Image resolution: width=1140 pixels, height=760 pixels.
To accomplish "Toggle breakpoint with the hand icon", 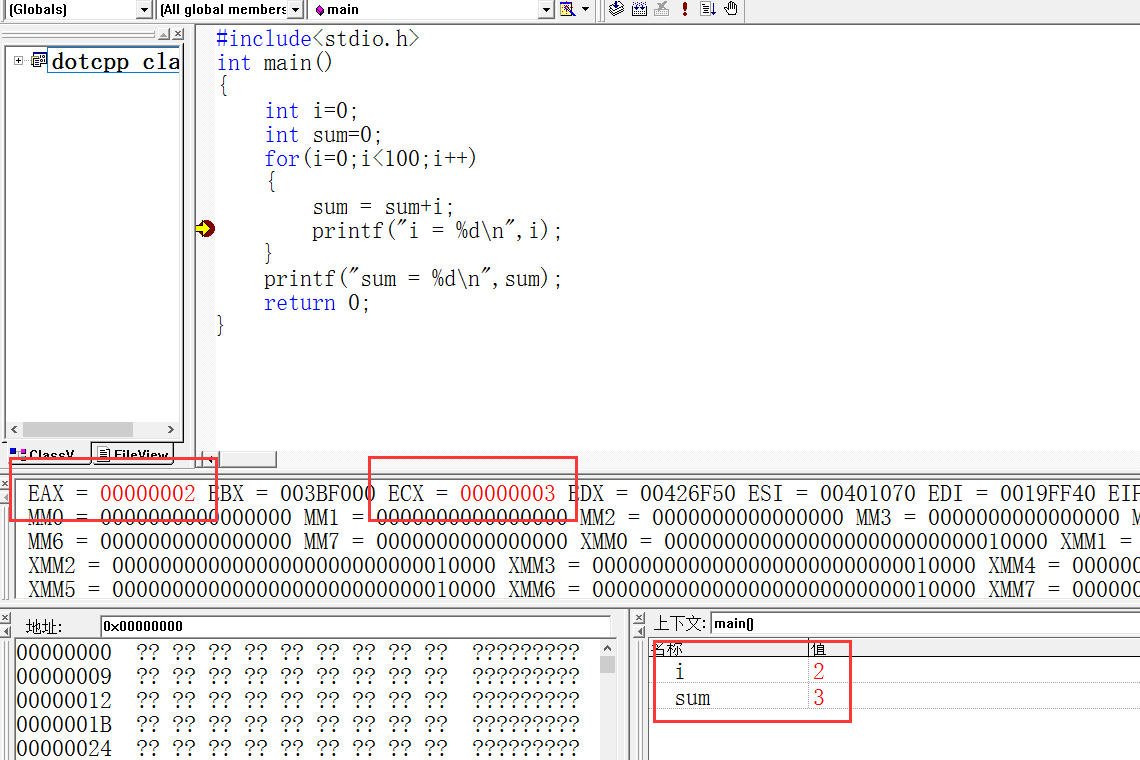I will coord(731,9).
